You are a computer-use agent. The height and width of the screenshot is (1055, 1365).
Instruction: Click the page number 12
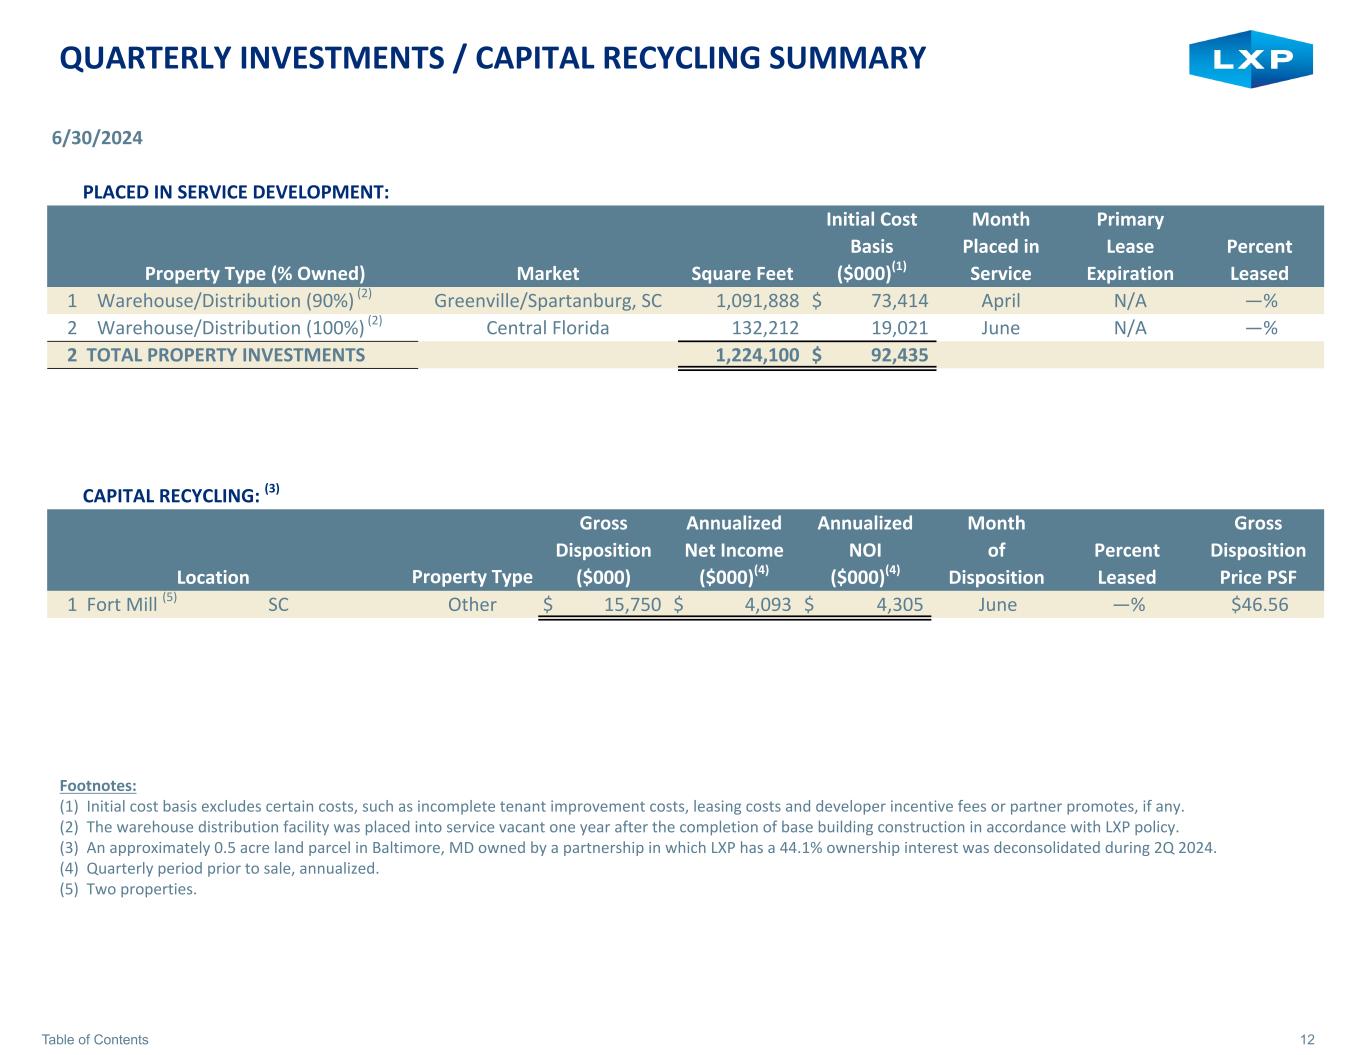coord(1306,1039)
